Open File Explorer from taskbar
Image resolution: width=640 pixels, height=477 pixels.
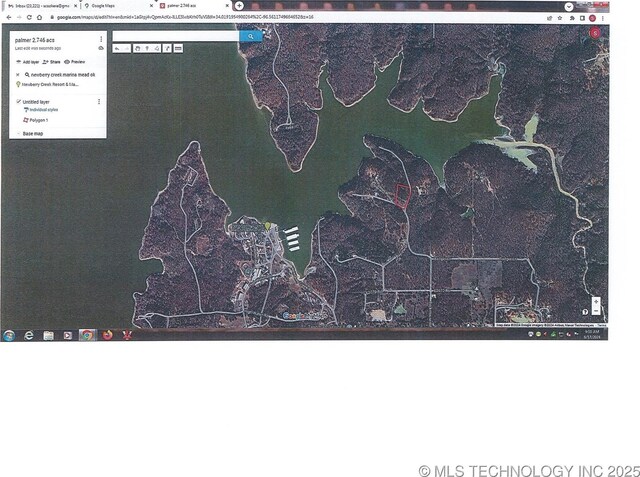[x=48, y=335]
